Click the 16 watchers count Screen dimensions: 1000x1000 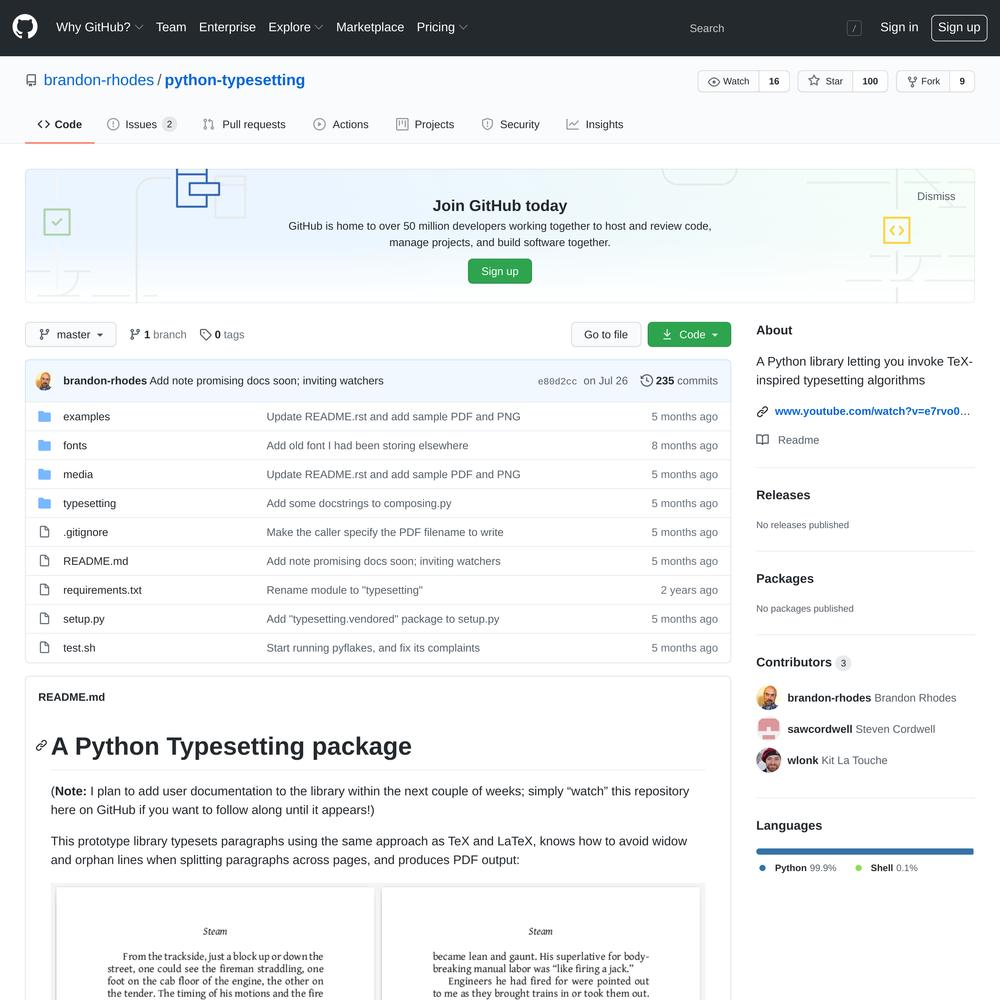[x=774, y=81]
